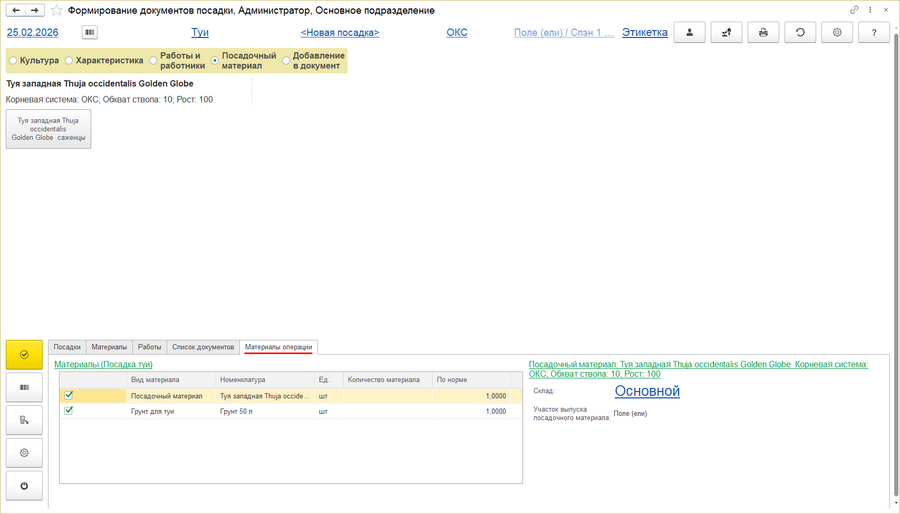Image resolution: width=900 pixels, height=514 pixels.
Task: Open help with the question mark button
Action: point(874,33)
